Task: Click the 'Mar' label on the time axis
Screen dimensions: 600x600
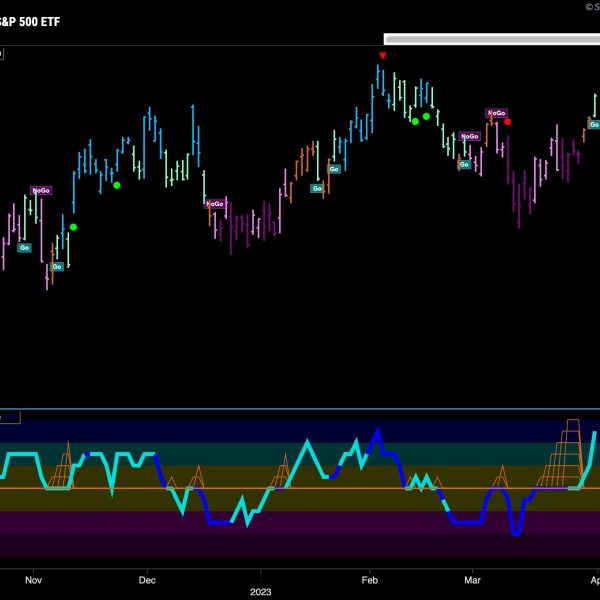Action: (x=472, y=580)
